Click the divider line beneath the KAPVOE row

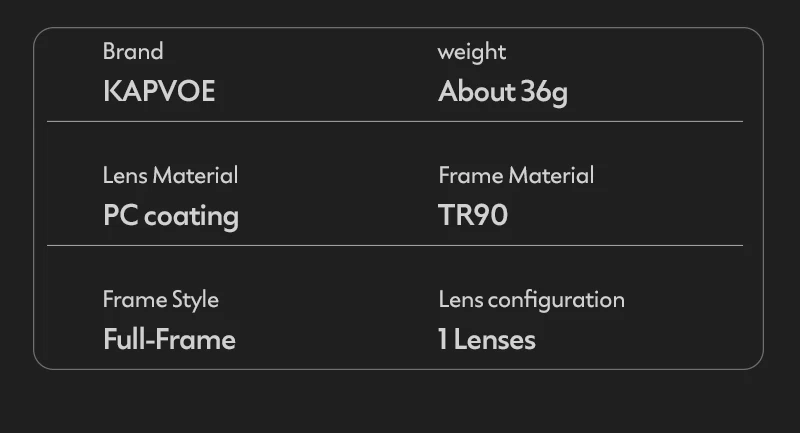[x=394, y=121]
